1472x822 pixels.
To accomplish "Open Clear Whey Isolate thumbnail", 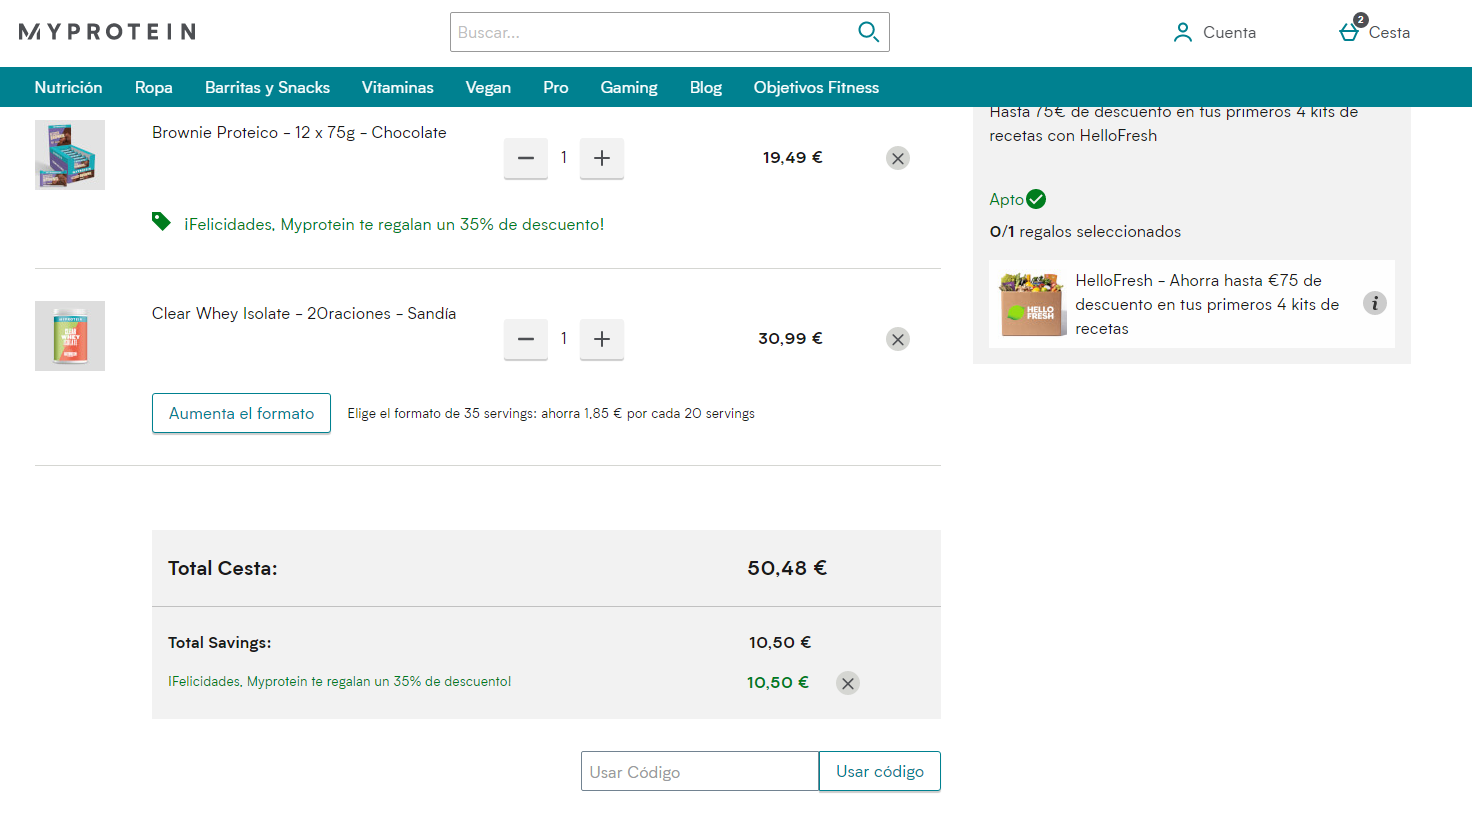I will (70, 336).
